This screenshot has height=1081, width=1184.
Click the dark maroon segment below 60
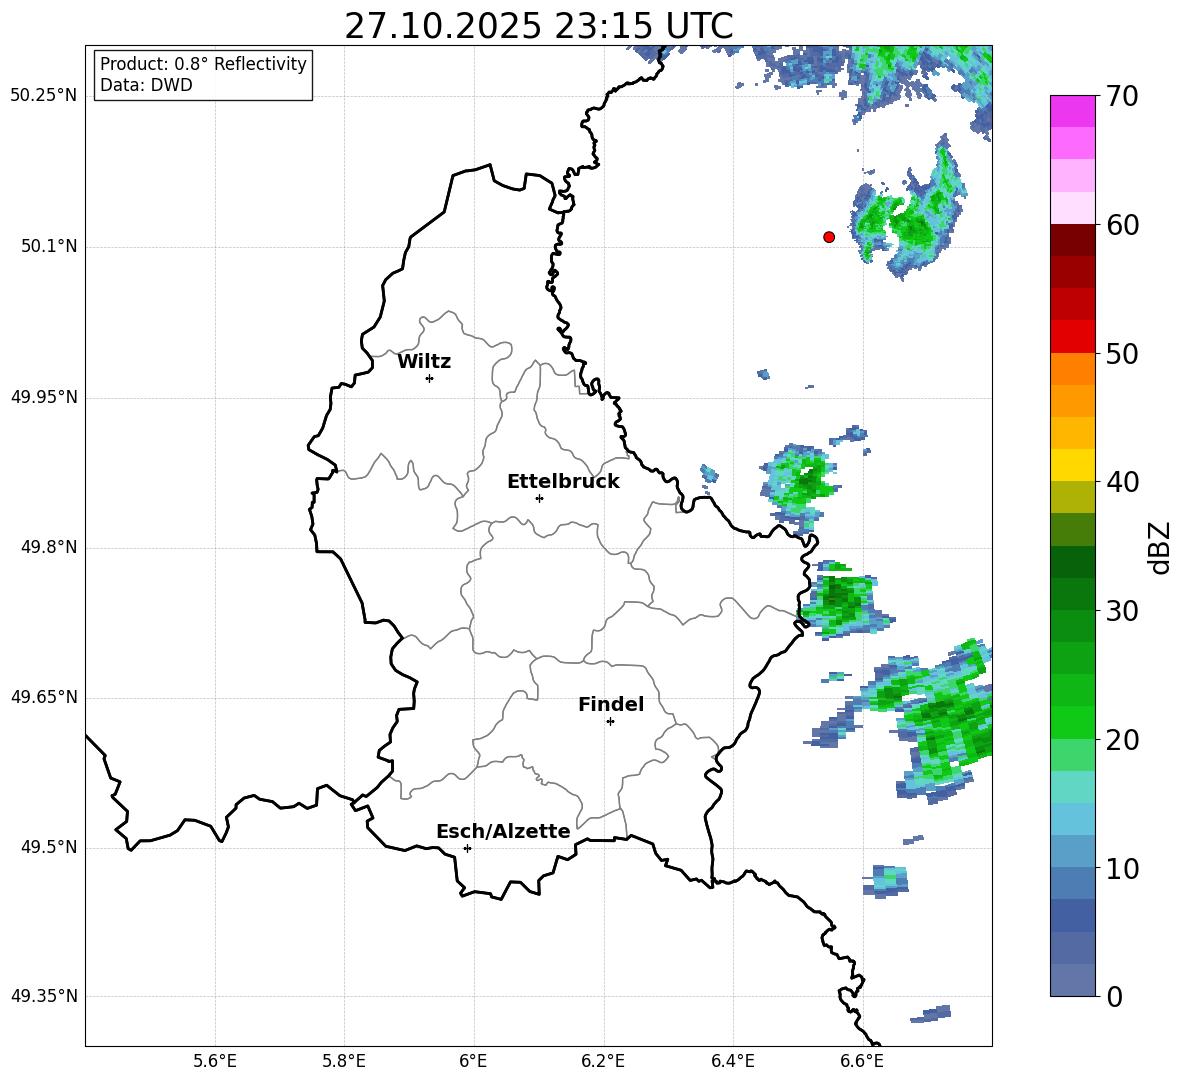1072,240
